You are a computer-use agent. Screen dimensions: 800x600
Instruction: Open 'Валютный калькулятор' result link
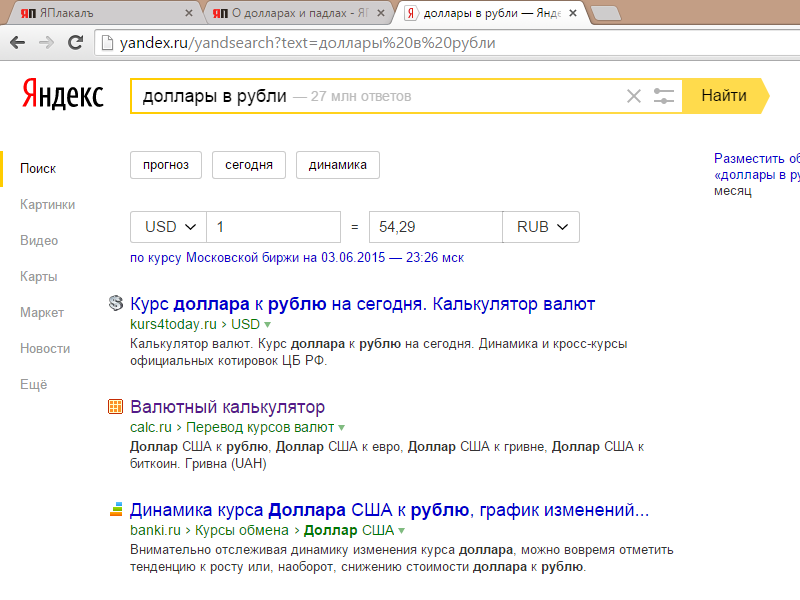pos(227,407)
